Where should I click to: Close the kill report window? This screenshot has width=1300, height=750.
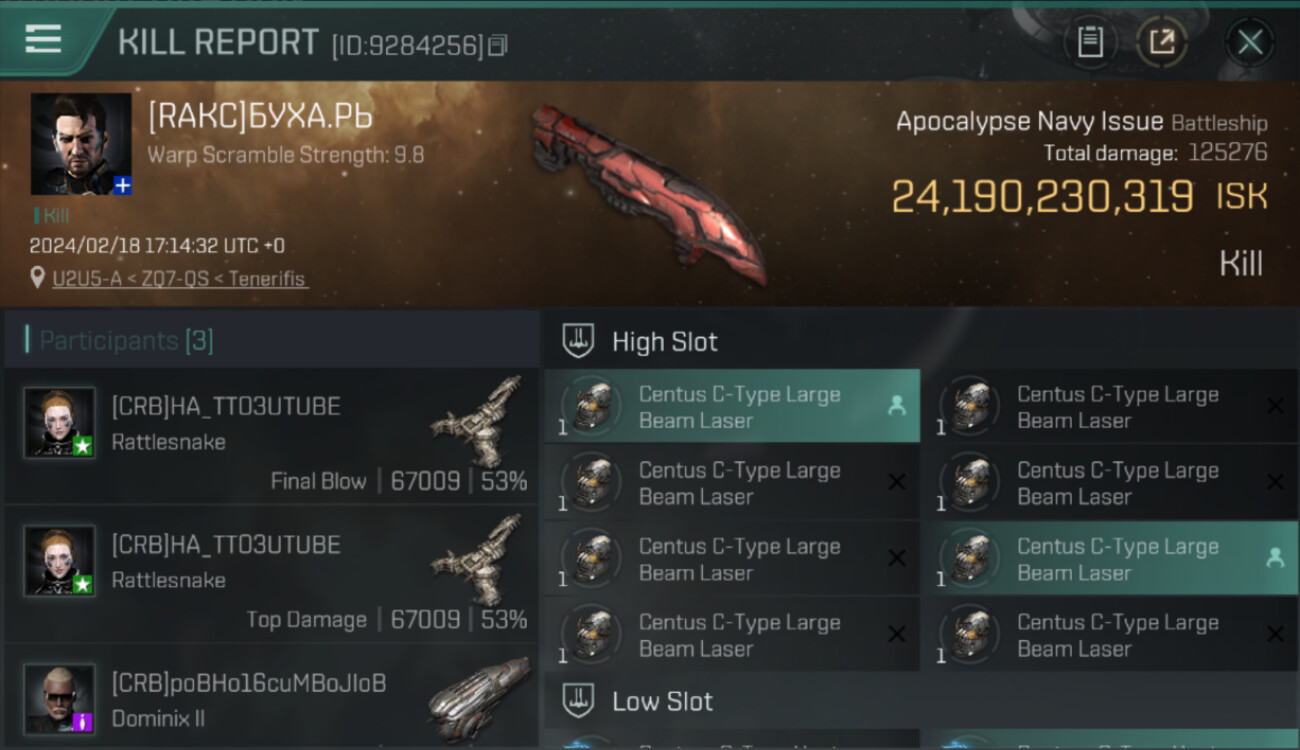click(1250, 42)
